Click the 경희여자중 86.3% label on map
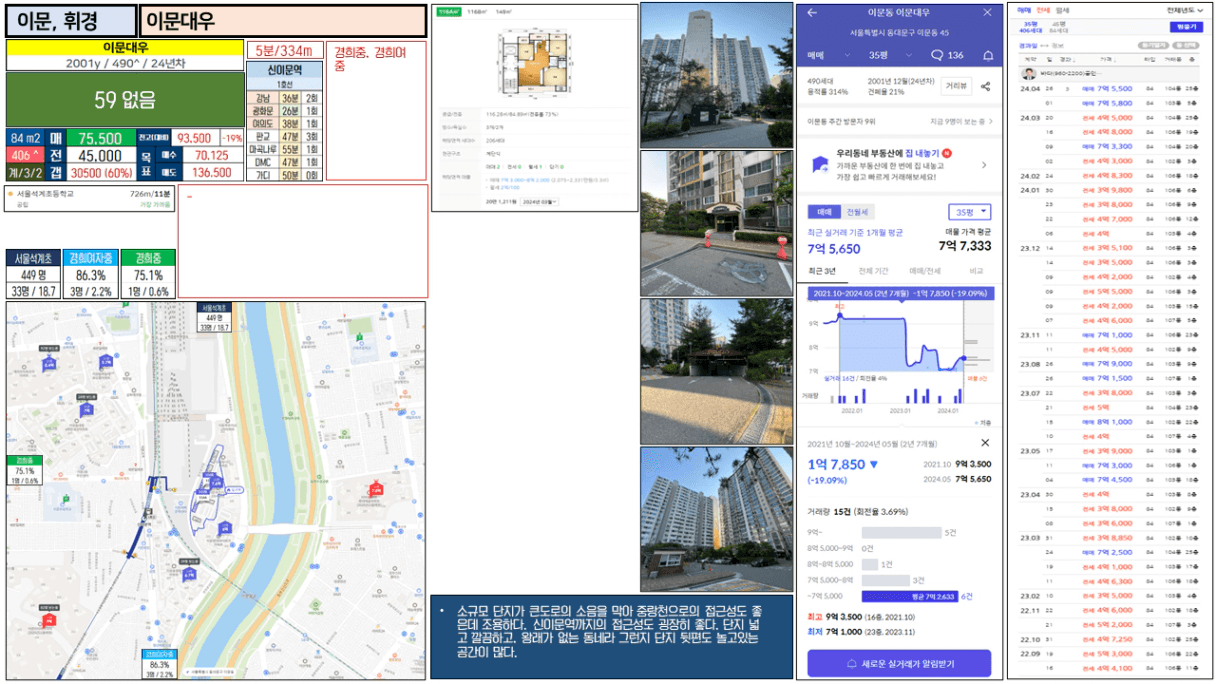Viewport: 1216px width, 684px height. click(x=158, y=664)
